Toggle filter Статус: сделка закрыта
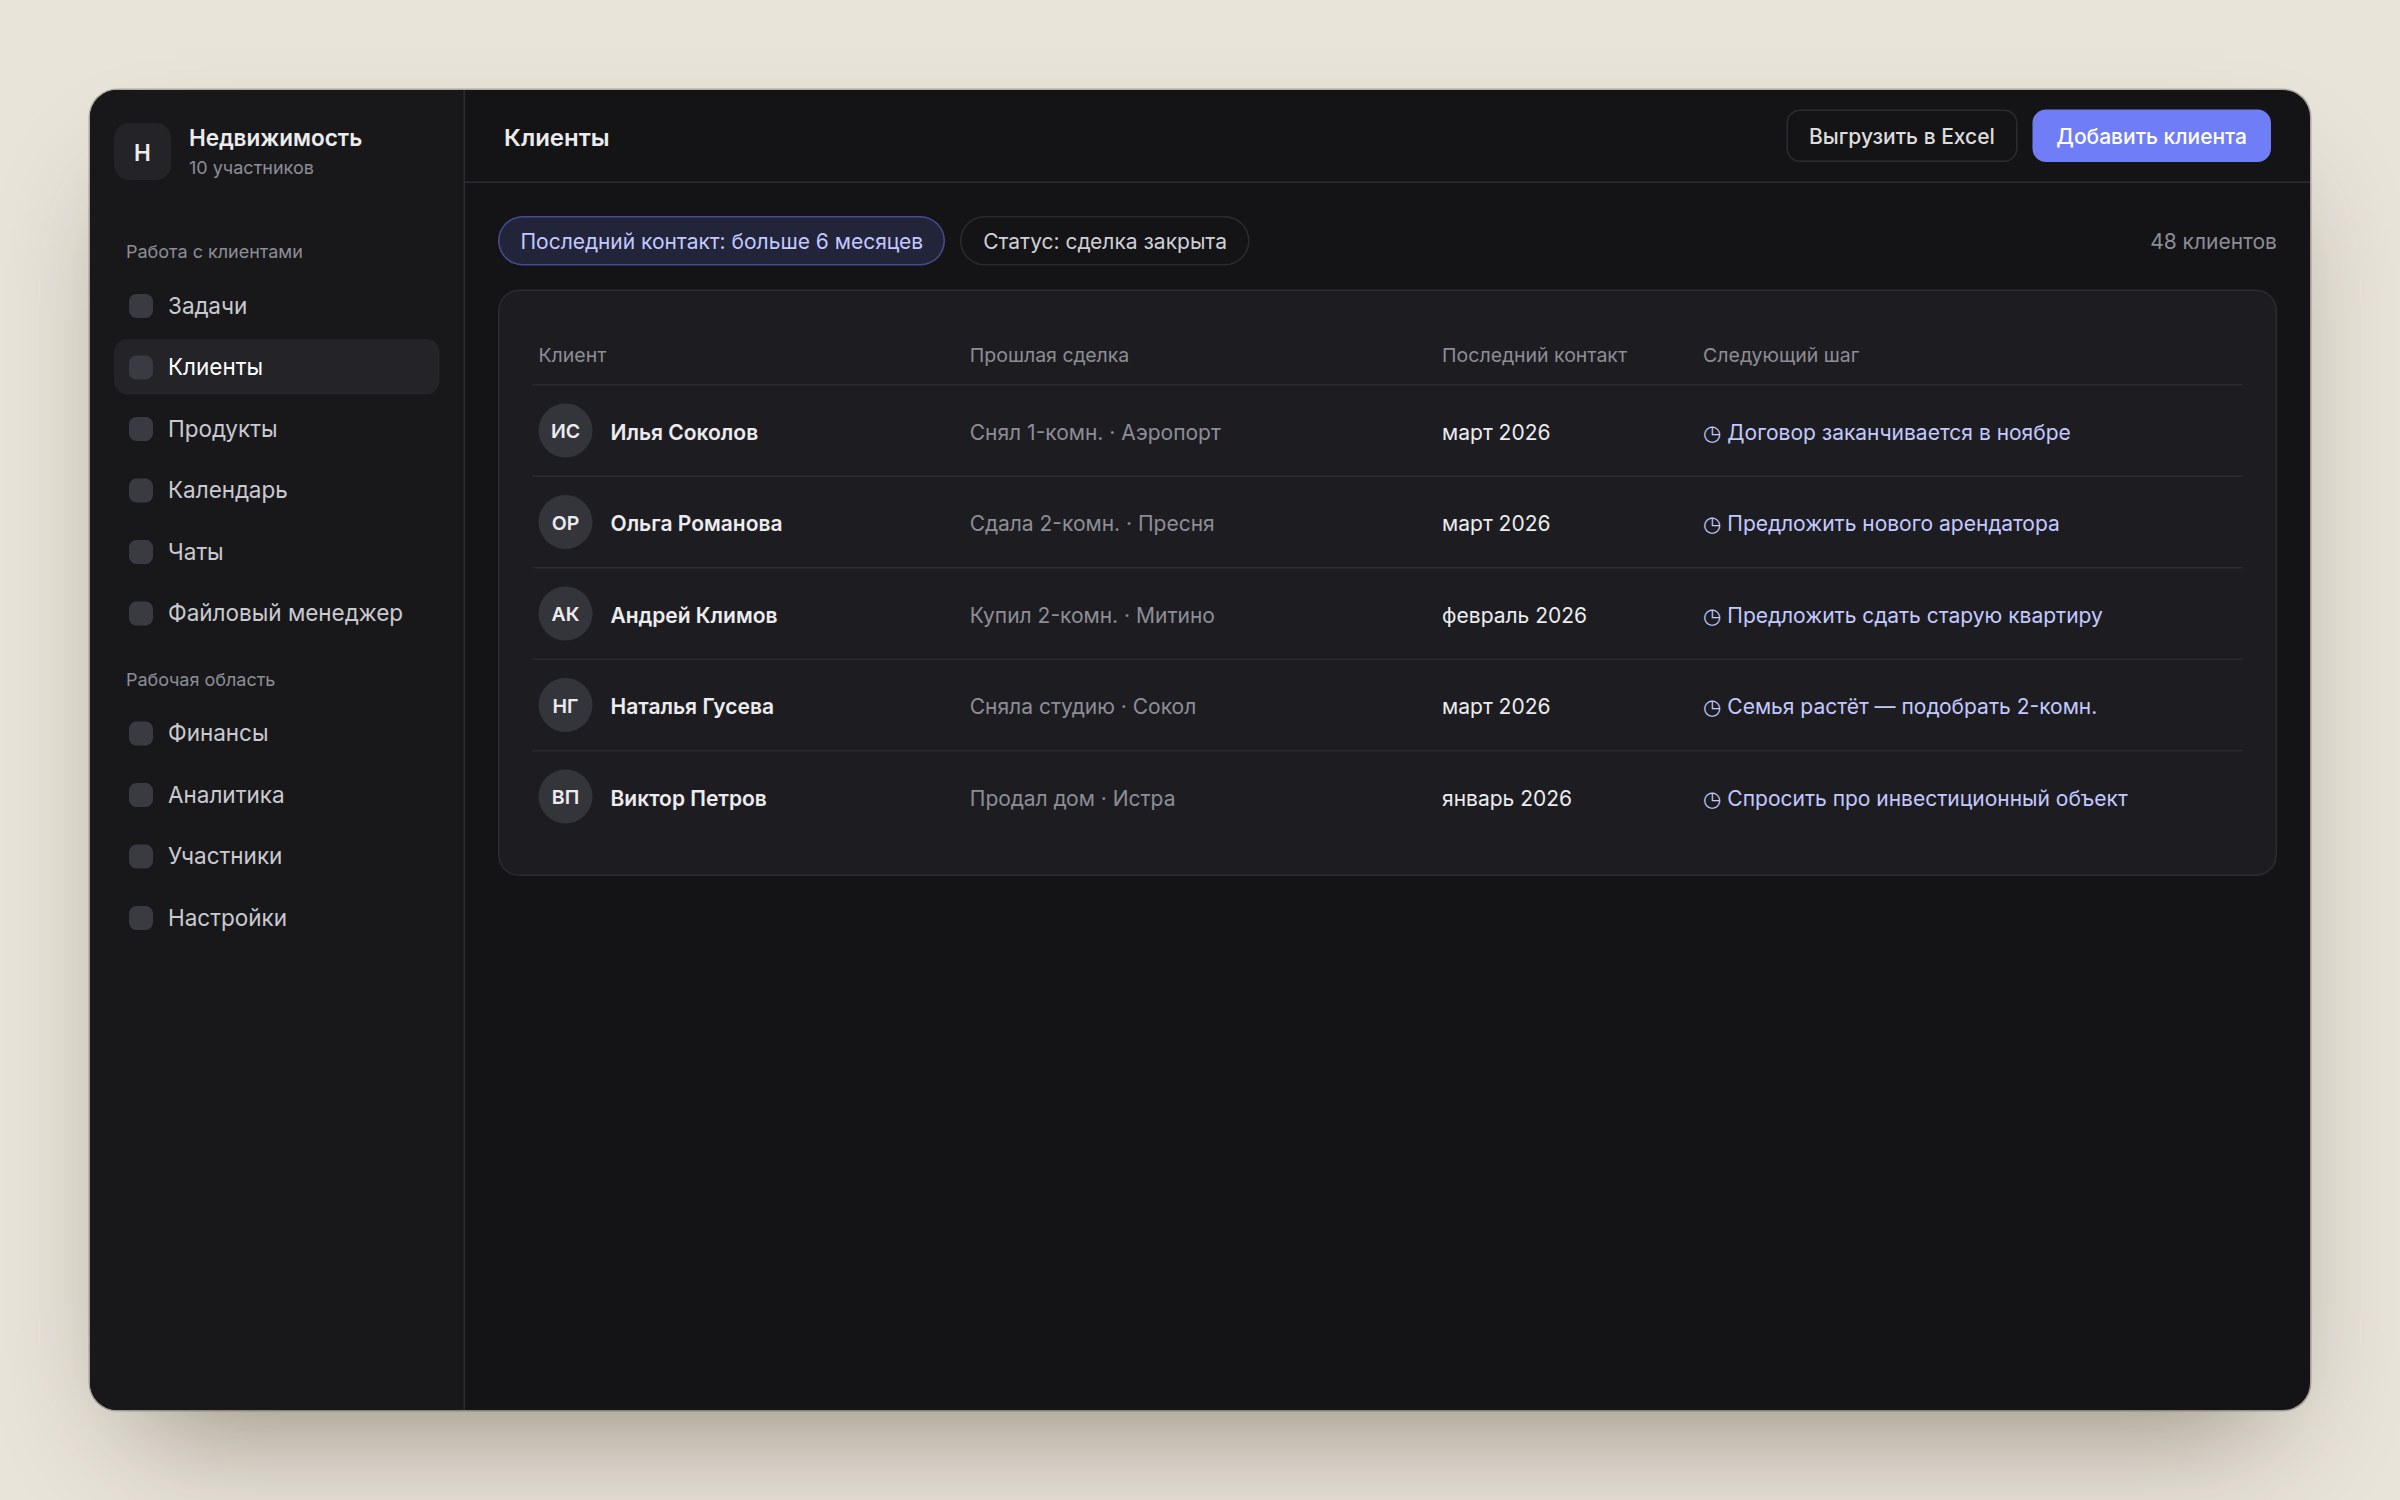This screenshot has height=1500, width=2400. point(1104,241)
